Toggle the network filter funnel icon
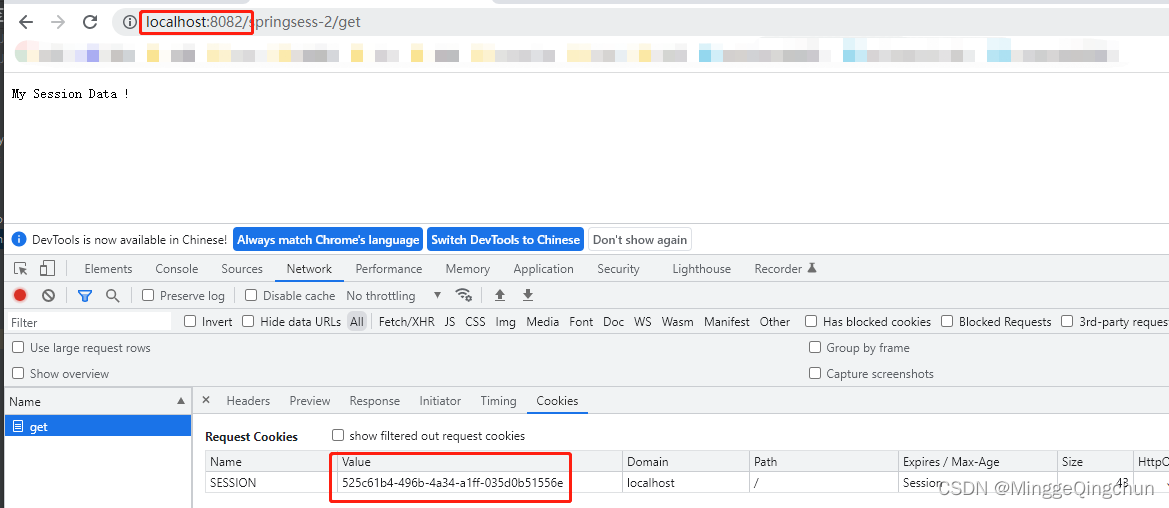The height and width of the screenshot is (508, 1169). pos(85,296)
